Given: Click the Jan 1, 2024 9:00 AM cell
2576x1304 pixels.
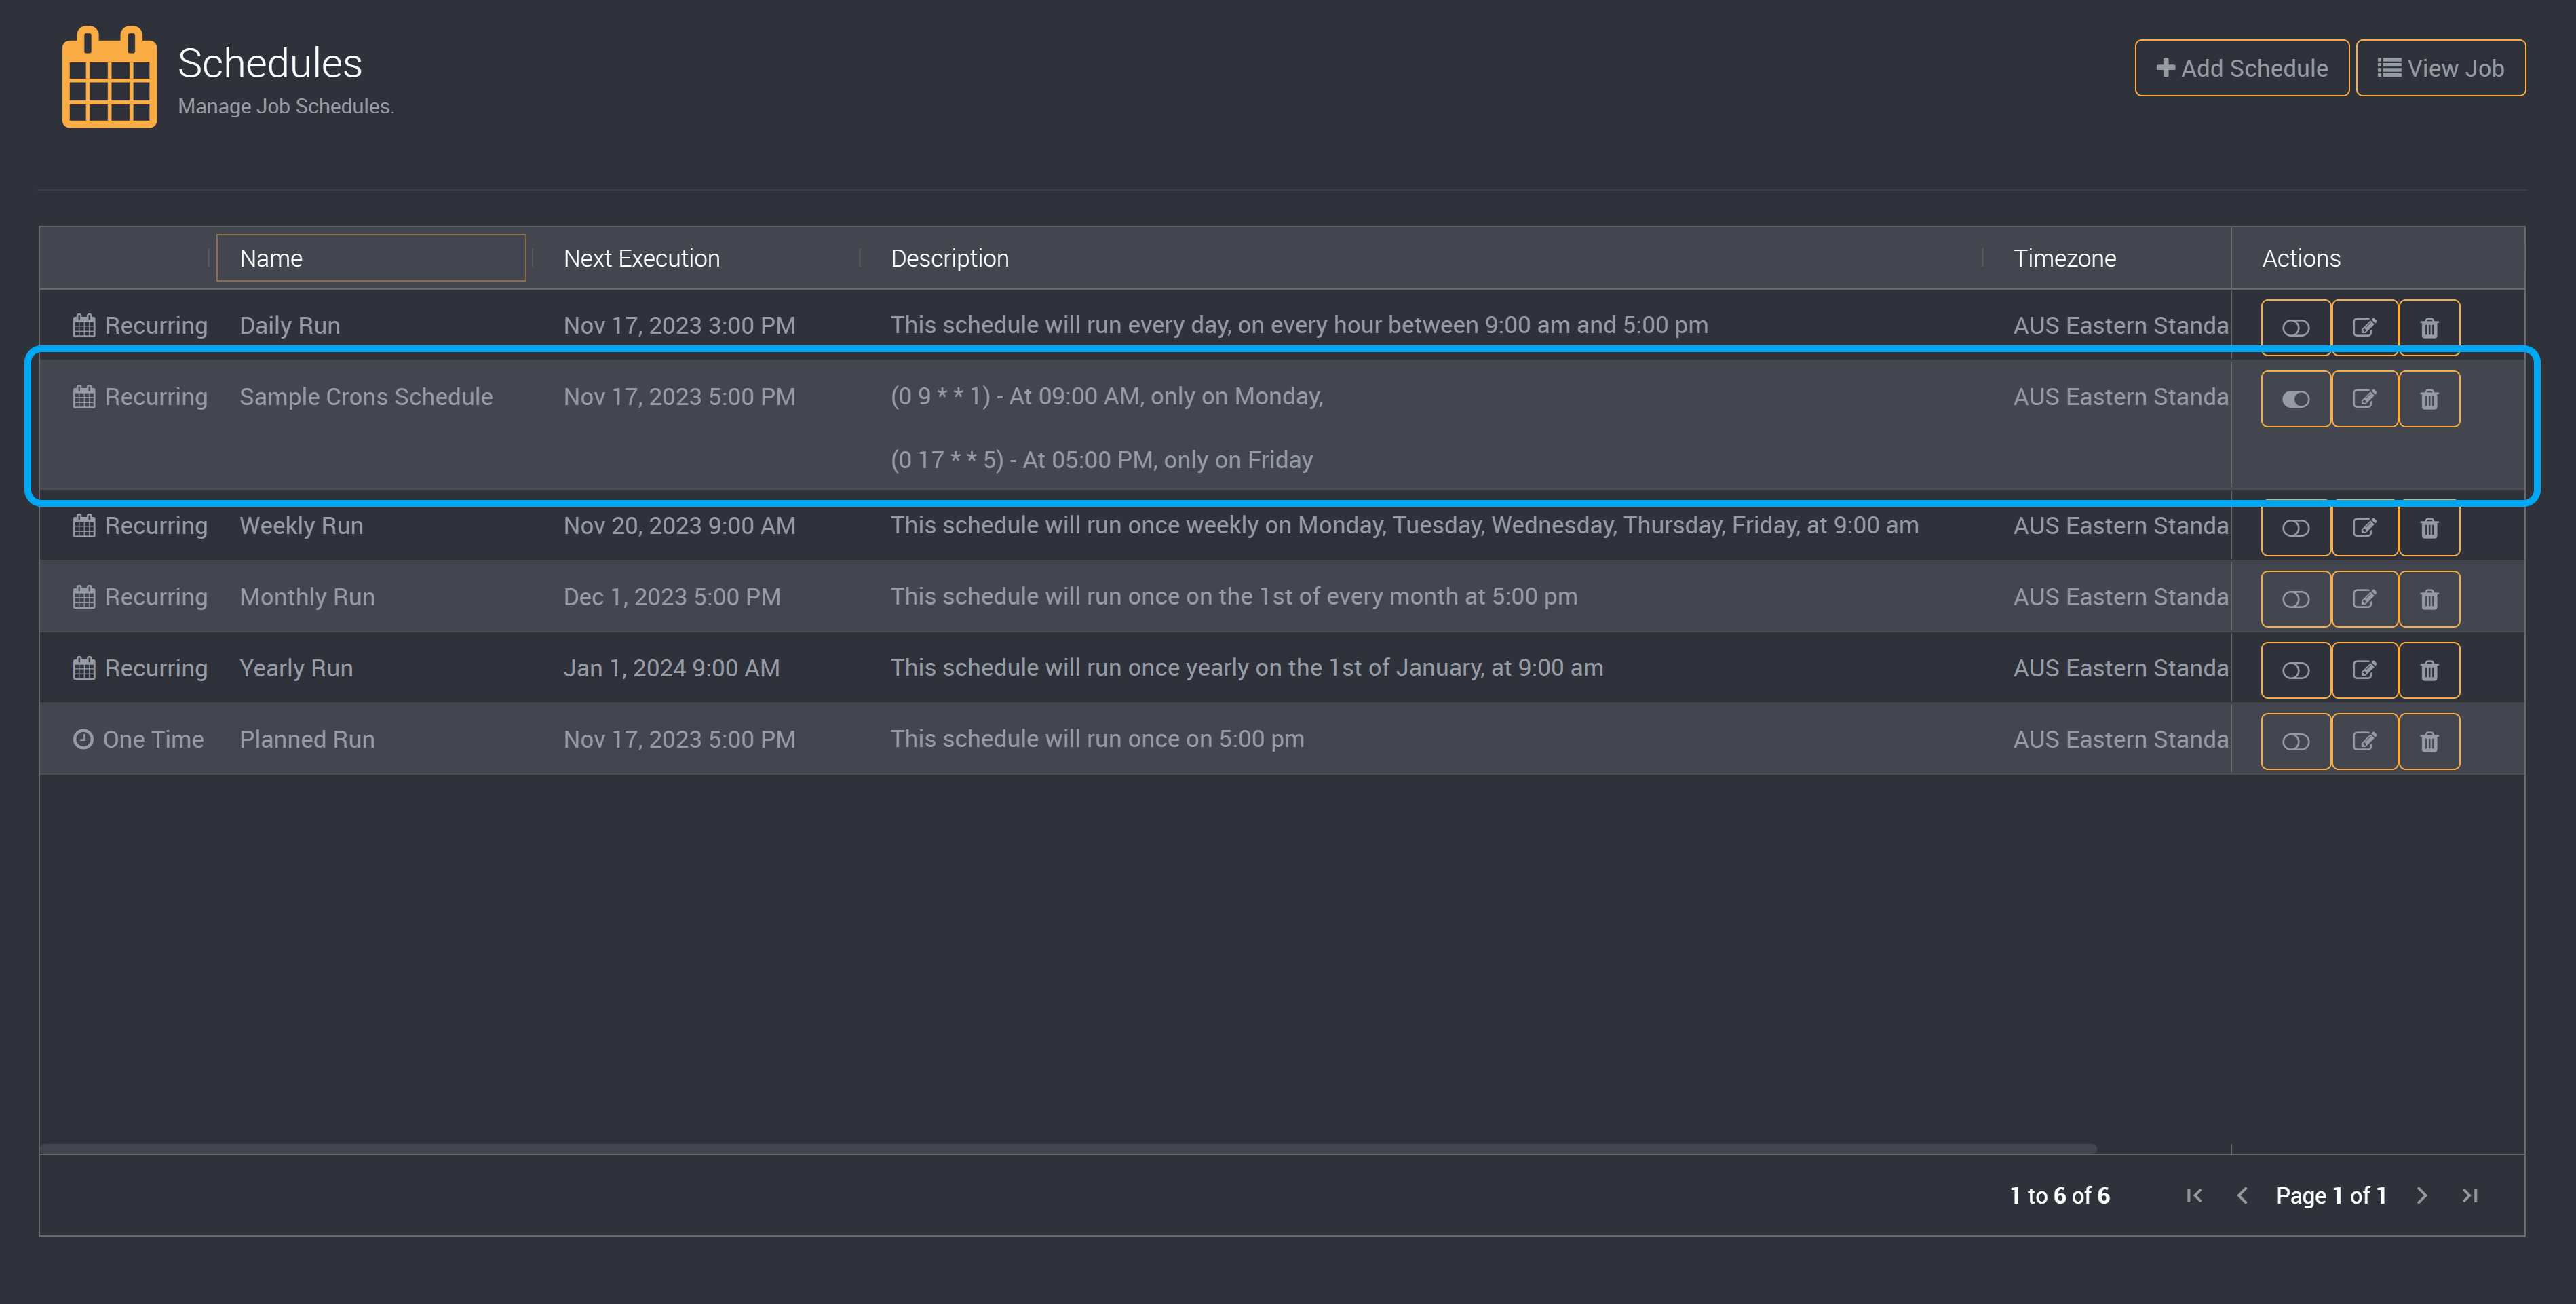Looking at the screenshot, I should point(671,668).
